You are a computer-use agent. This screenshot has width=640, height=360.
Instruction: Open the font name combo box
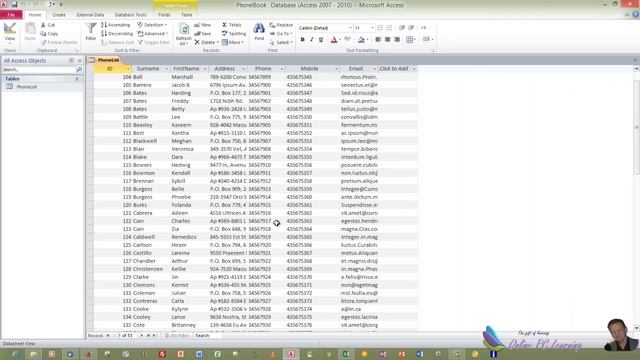click(x=325, y=28)
